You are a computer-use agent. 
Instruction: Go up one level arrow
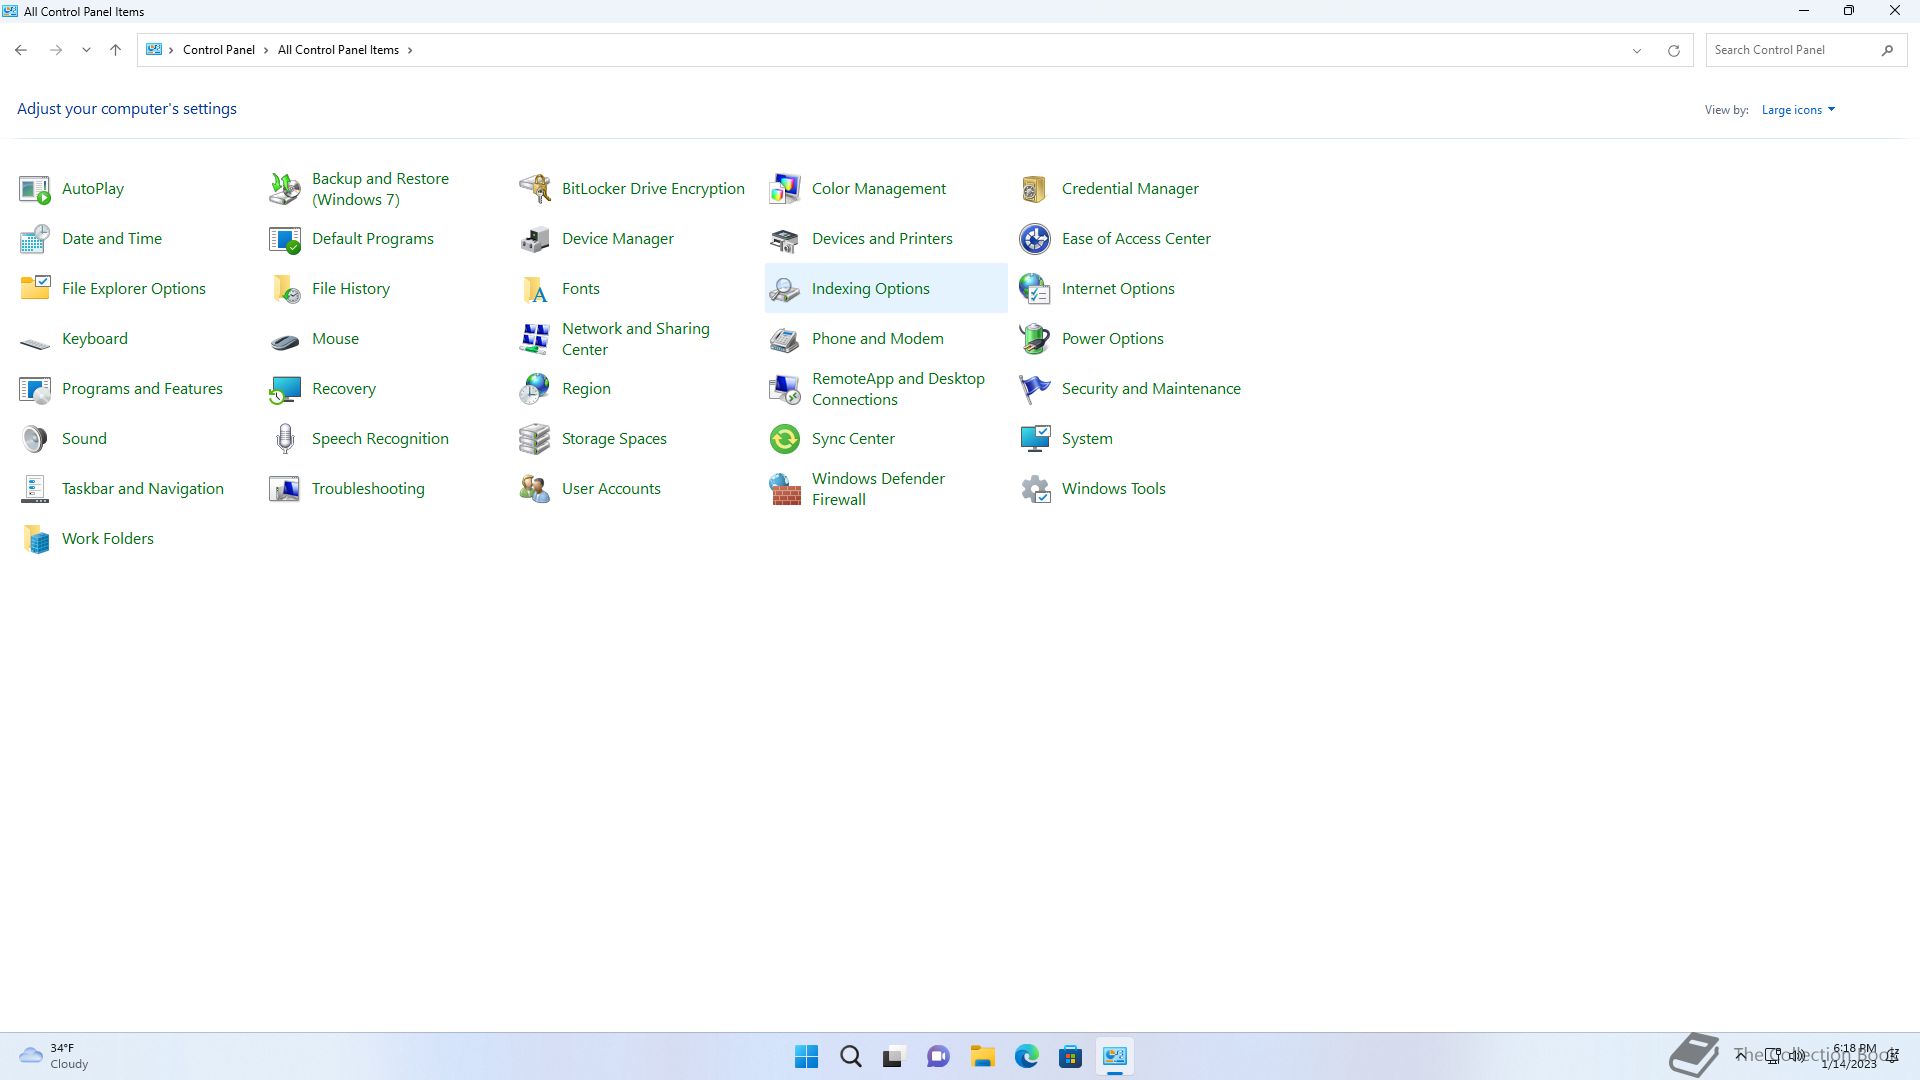(x=116, y=50)
